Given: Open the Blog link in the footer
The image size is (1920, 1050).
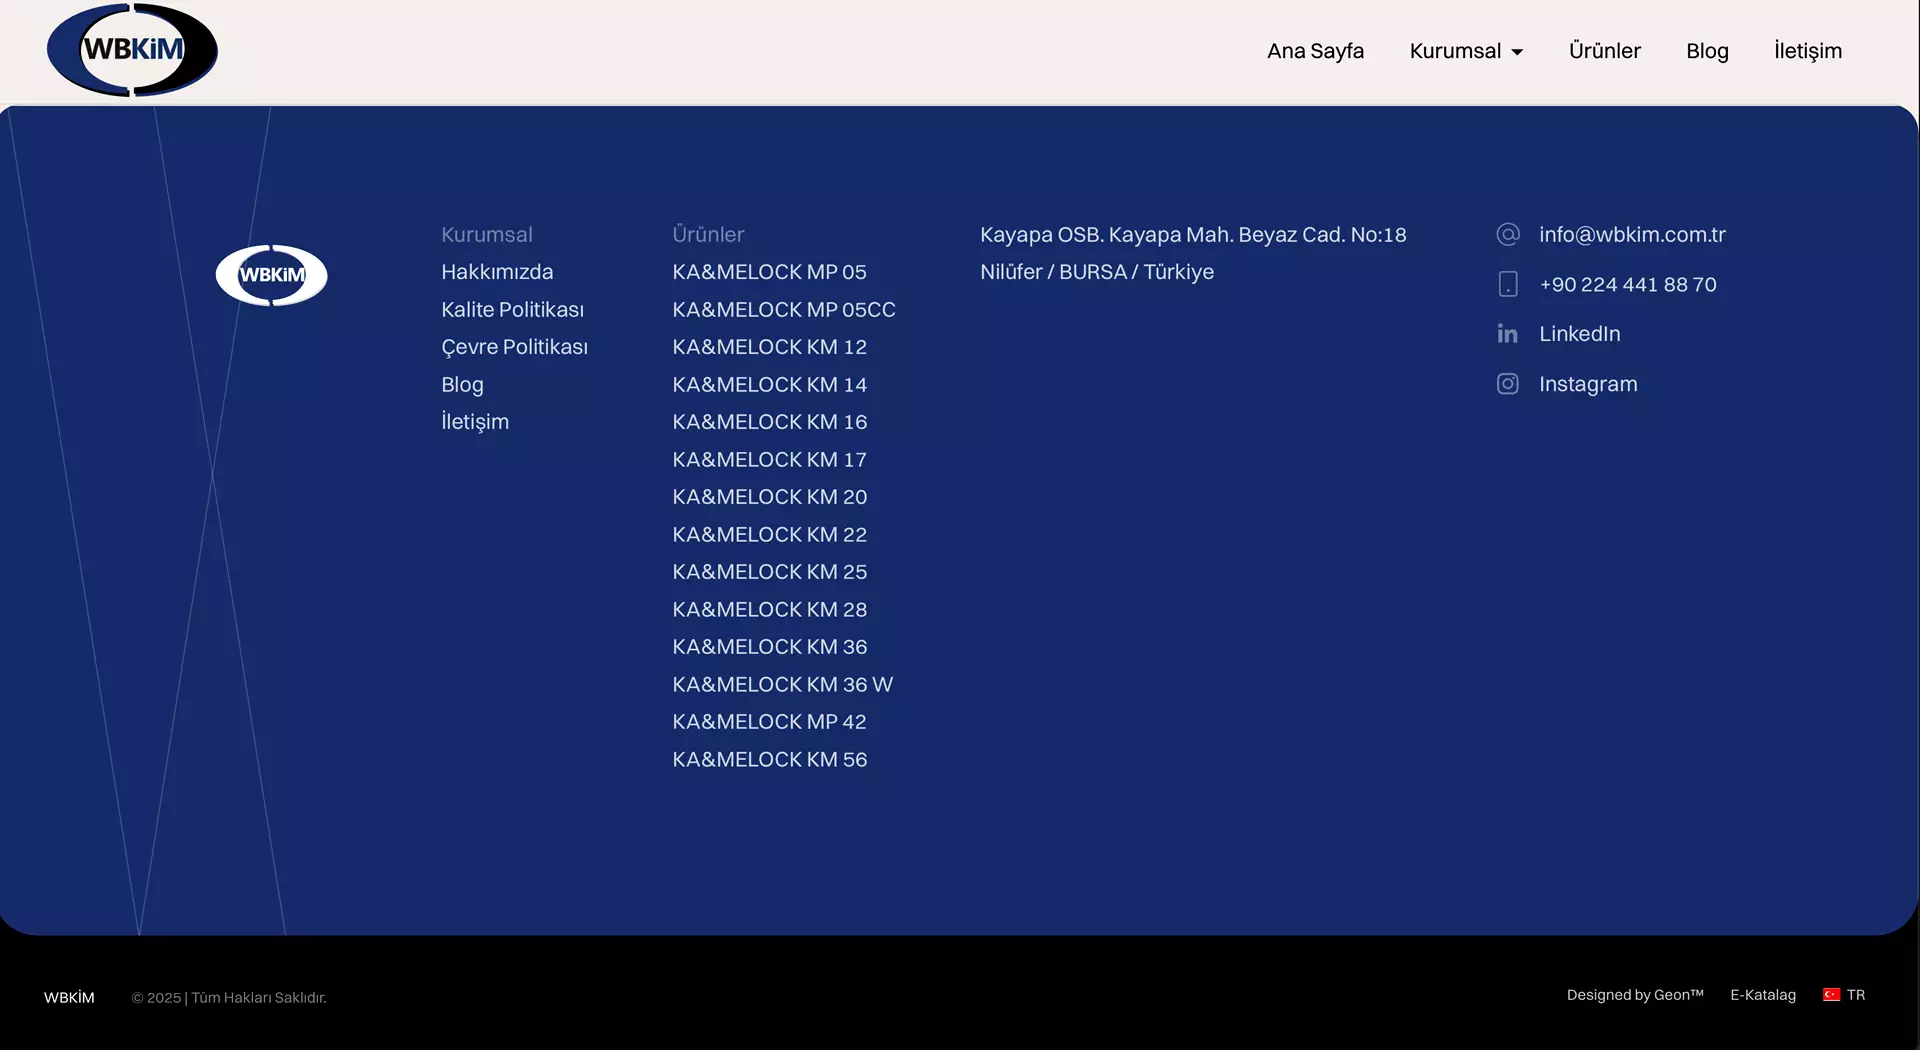Looking at the screenshot, I should pyautogui.click(x=462, y=385).
